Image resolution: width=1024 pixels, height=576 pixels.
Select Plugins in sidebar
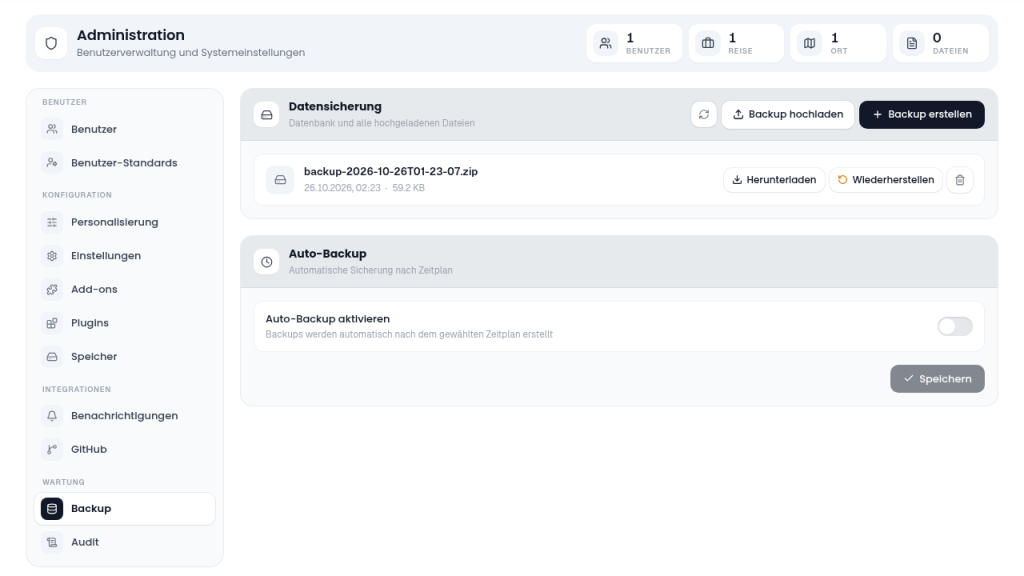125,323
